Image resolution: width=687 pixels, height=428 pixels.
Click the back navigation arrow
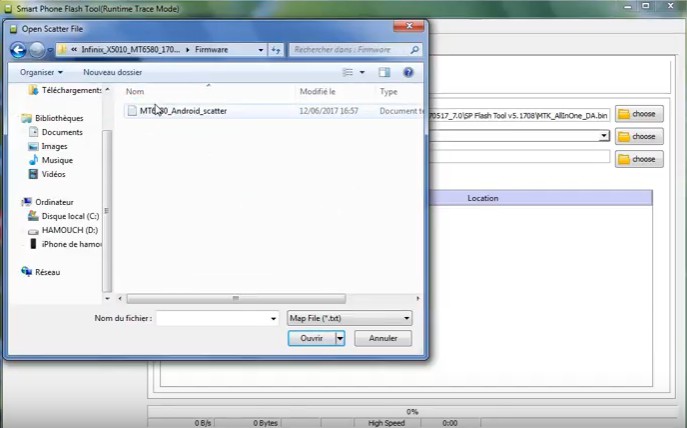18,49
